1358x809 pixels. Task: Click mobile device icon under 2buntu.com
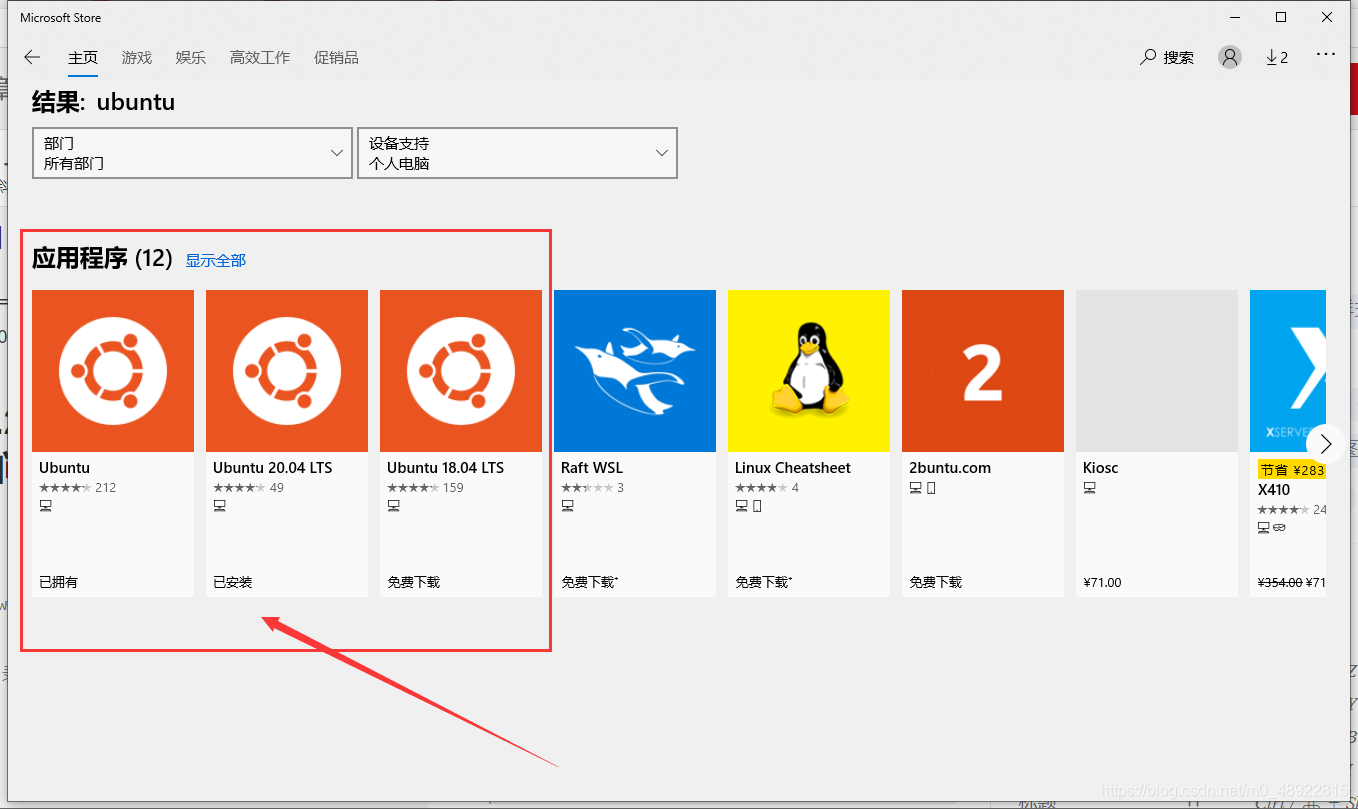pos(931,488)
